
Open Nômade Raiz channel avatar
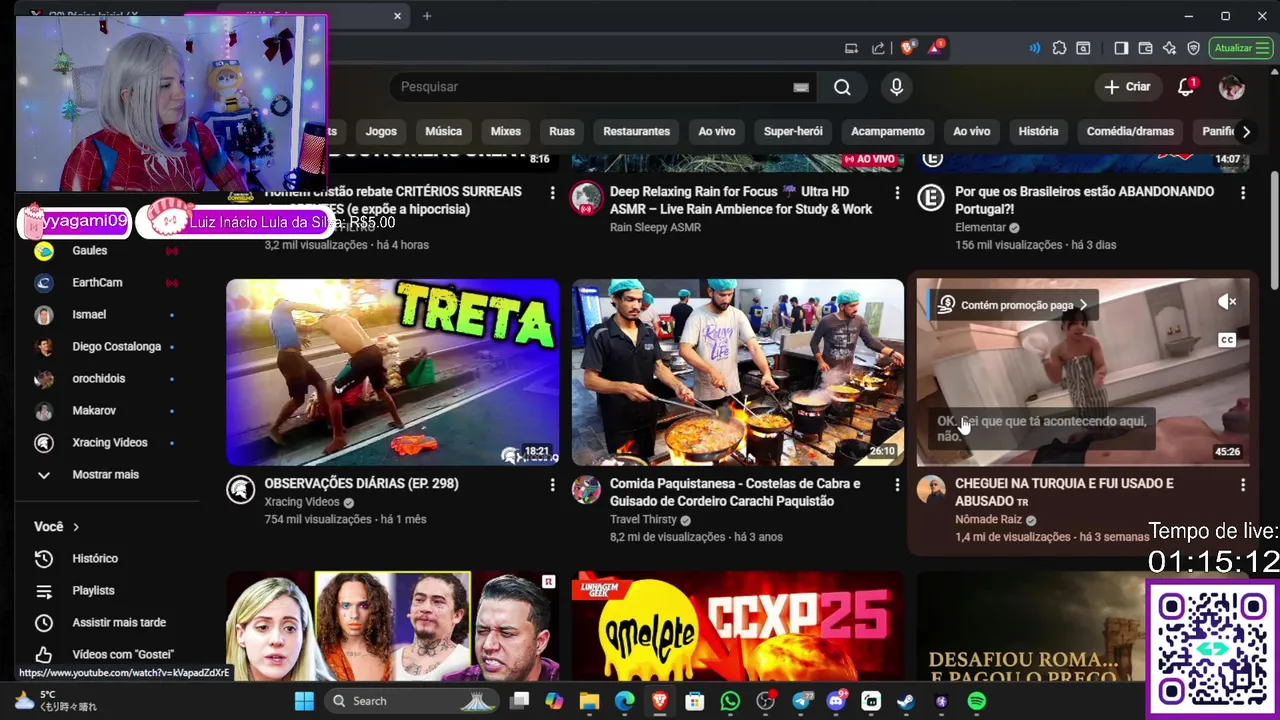coord(931,490)
